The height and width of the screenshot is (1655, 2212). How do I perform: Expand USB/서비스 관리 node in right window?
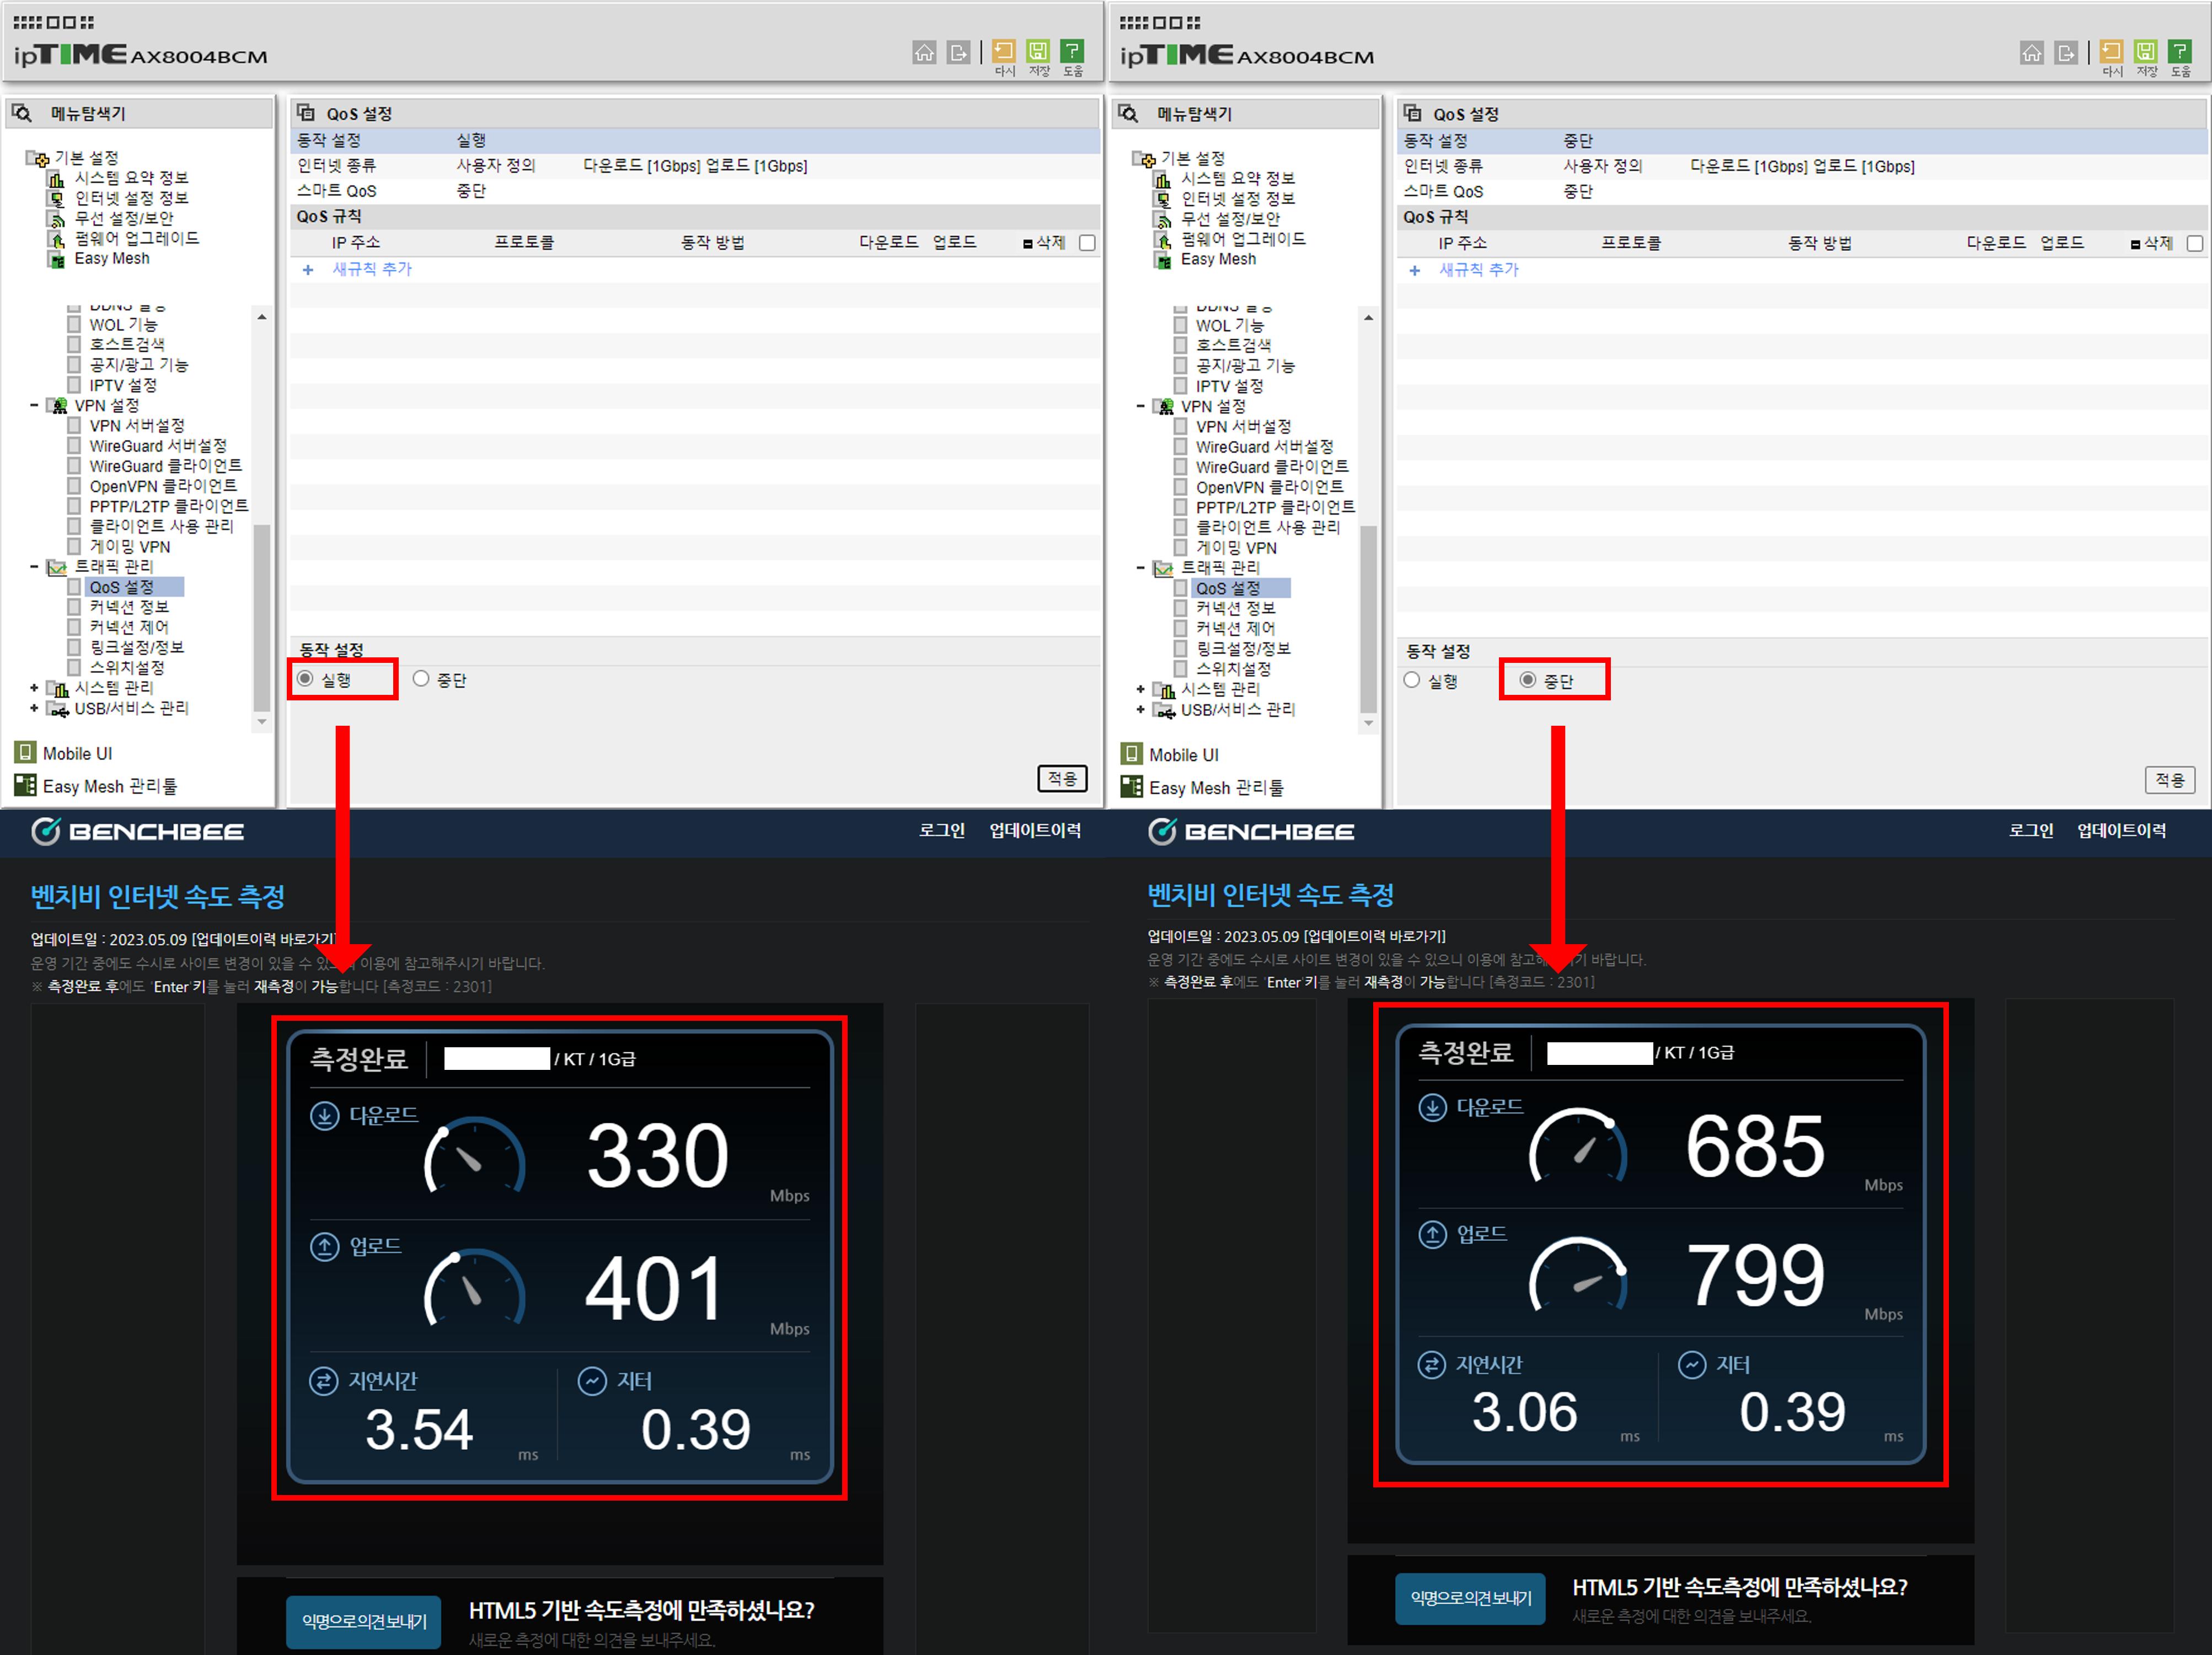coord(1140,709)
